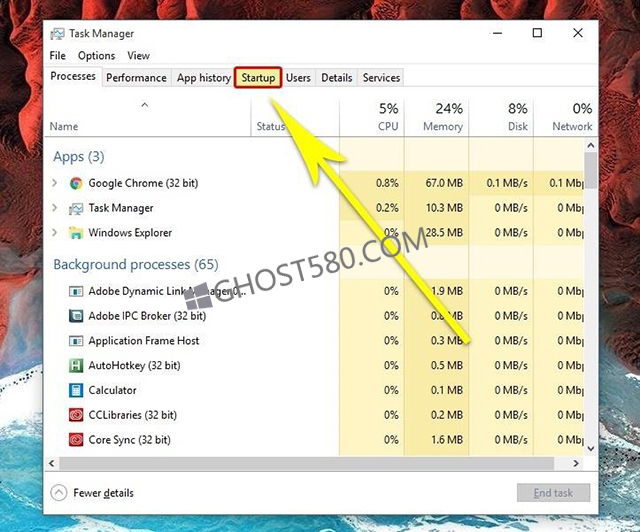Click the Calculator process icon
Viewport: 640px width, 532px height.
(76, 390)
